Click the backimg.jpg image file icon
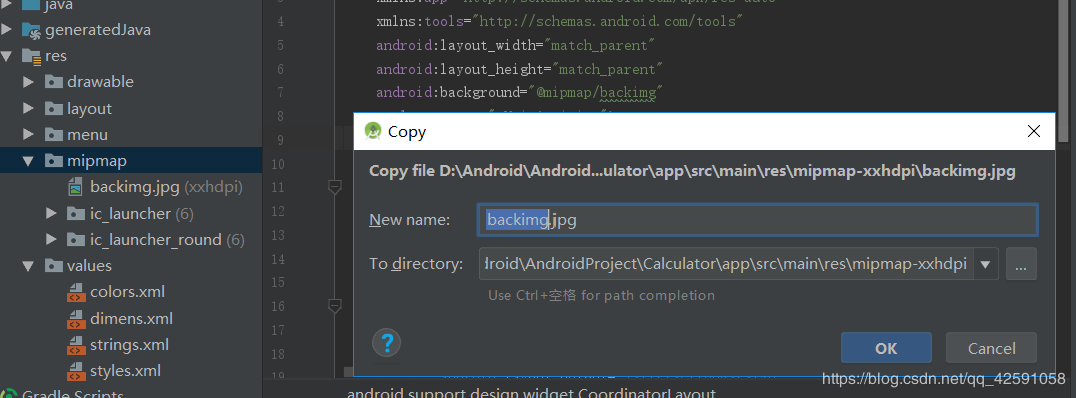 click(76, 187)
